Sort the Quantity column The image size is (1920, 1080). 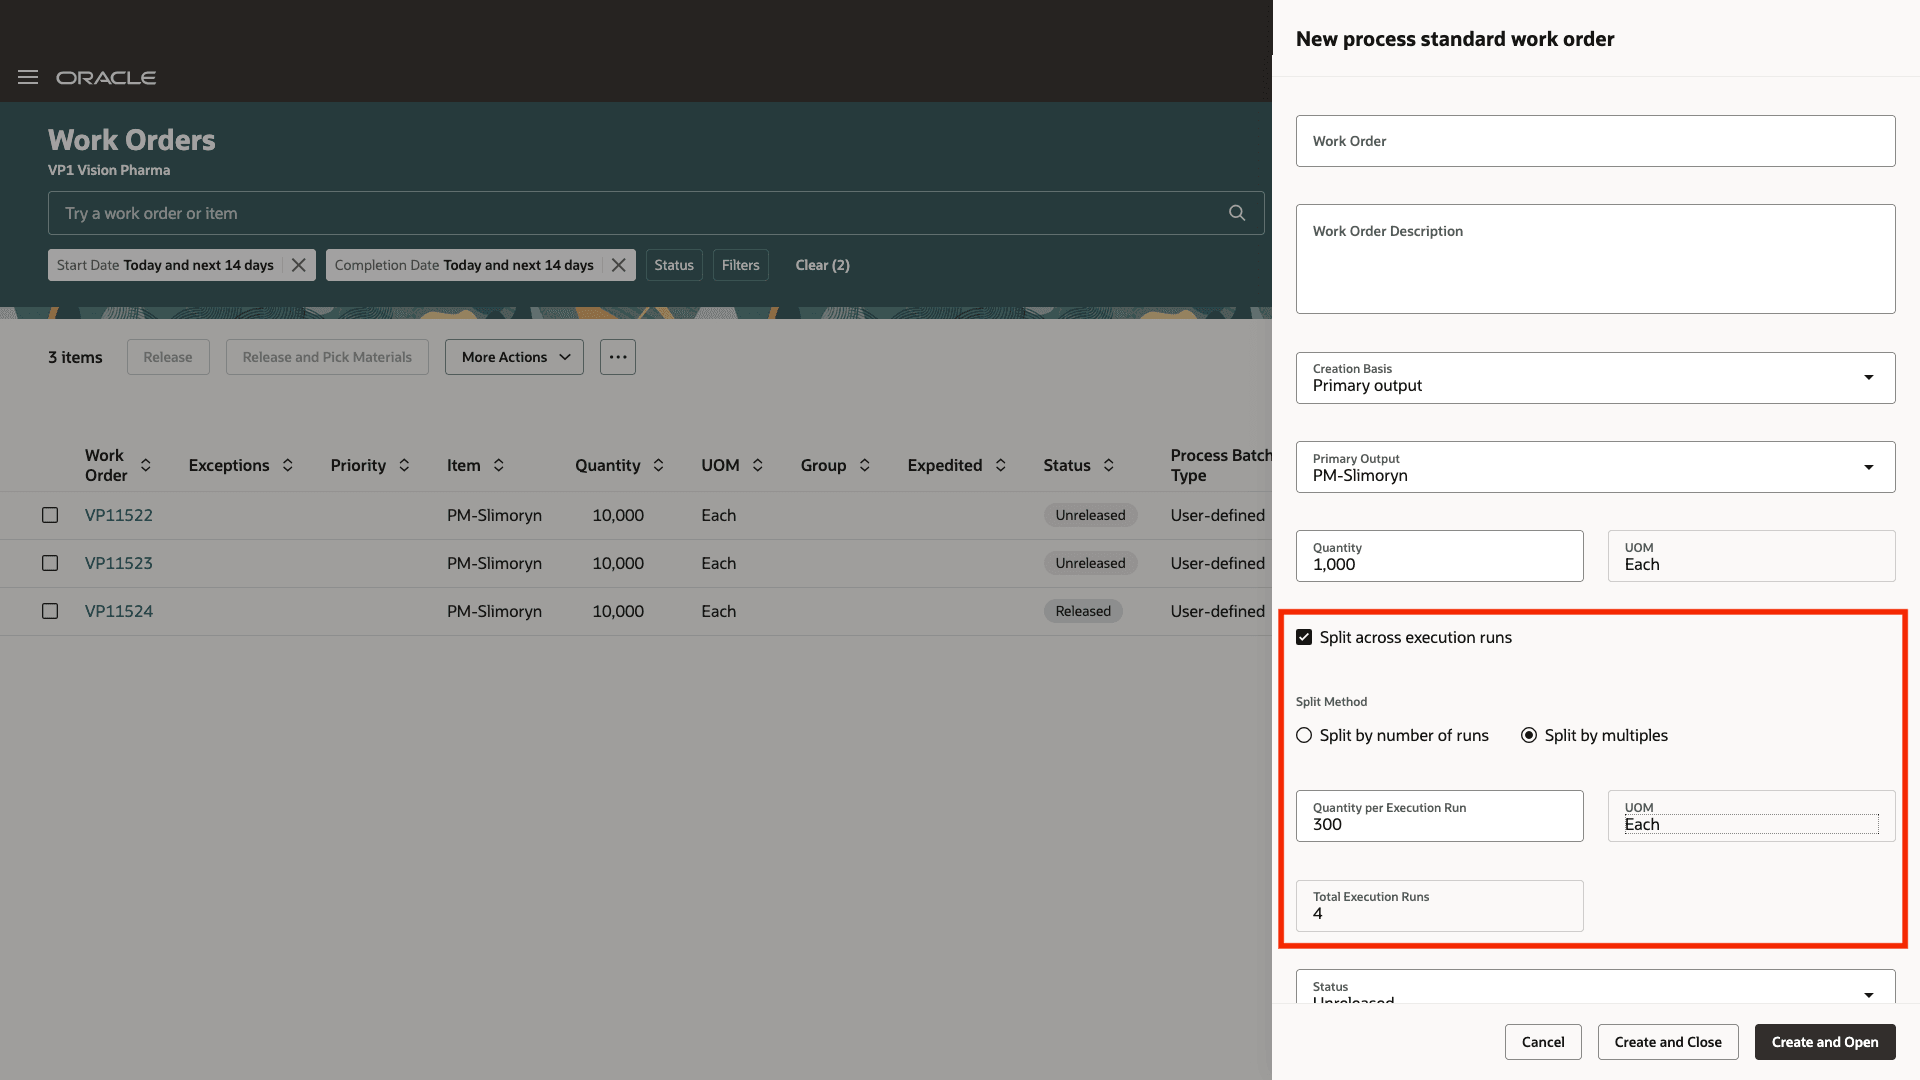[x=658, y=465]
